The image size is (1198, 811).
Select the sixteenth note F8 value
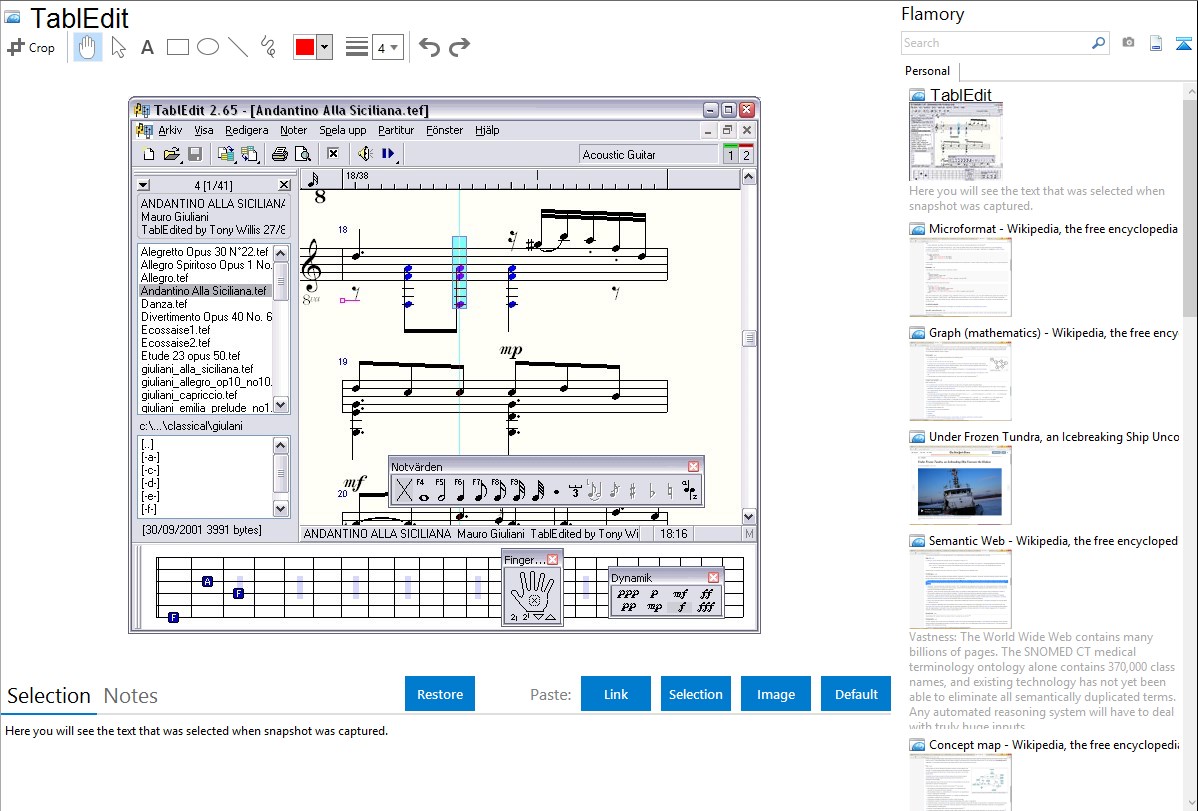point(499,490)
